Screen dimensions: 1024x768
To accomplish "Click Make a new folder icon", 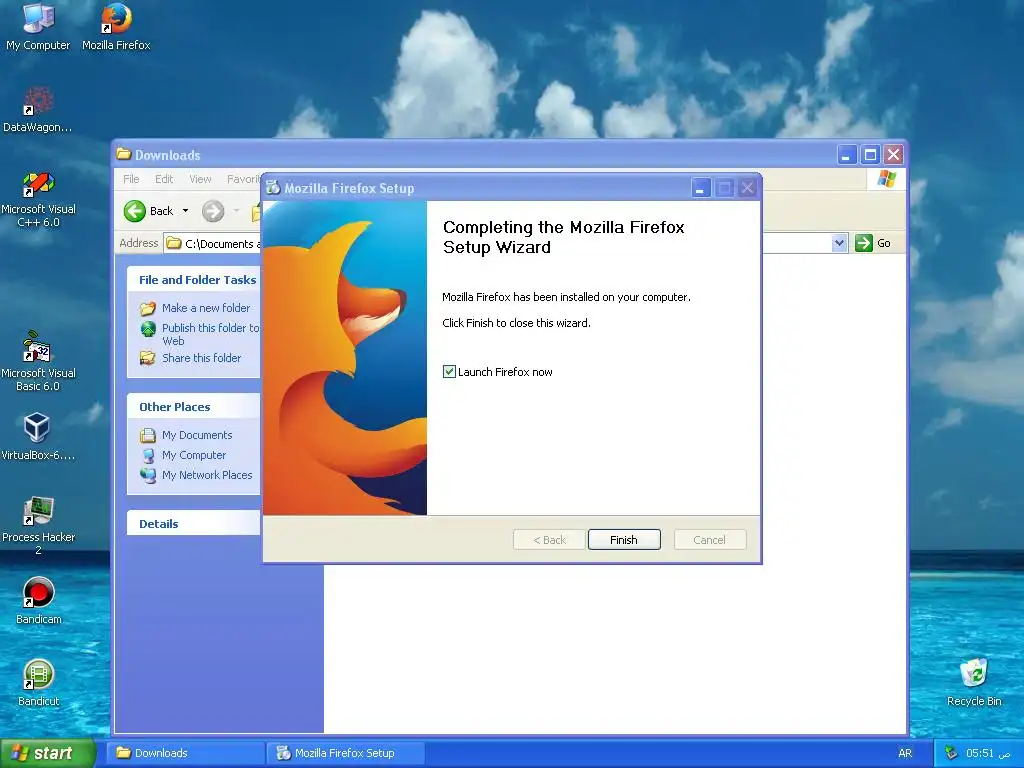I will click(x=148, y=308).
